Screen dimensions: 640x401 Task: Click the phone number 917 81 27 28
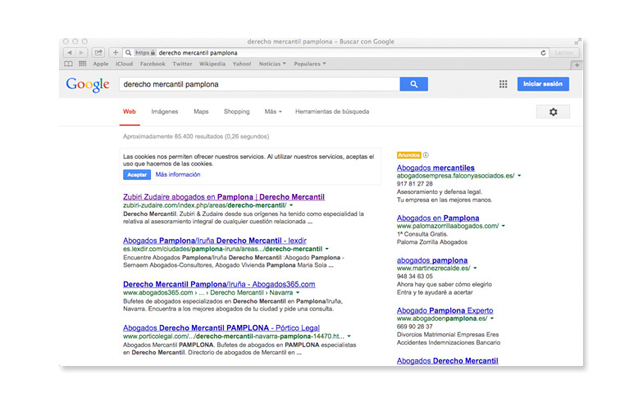[415, 184]
